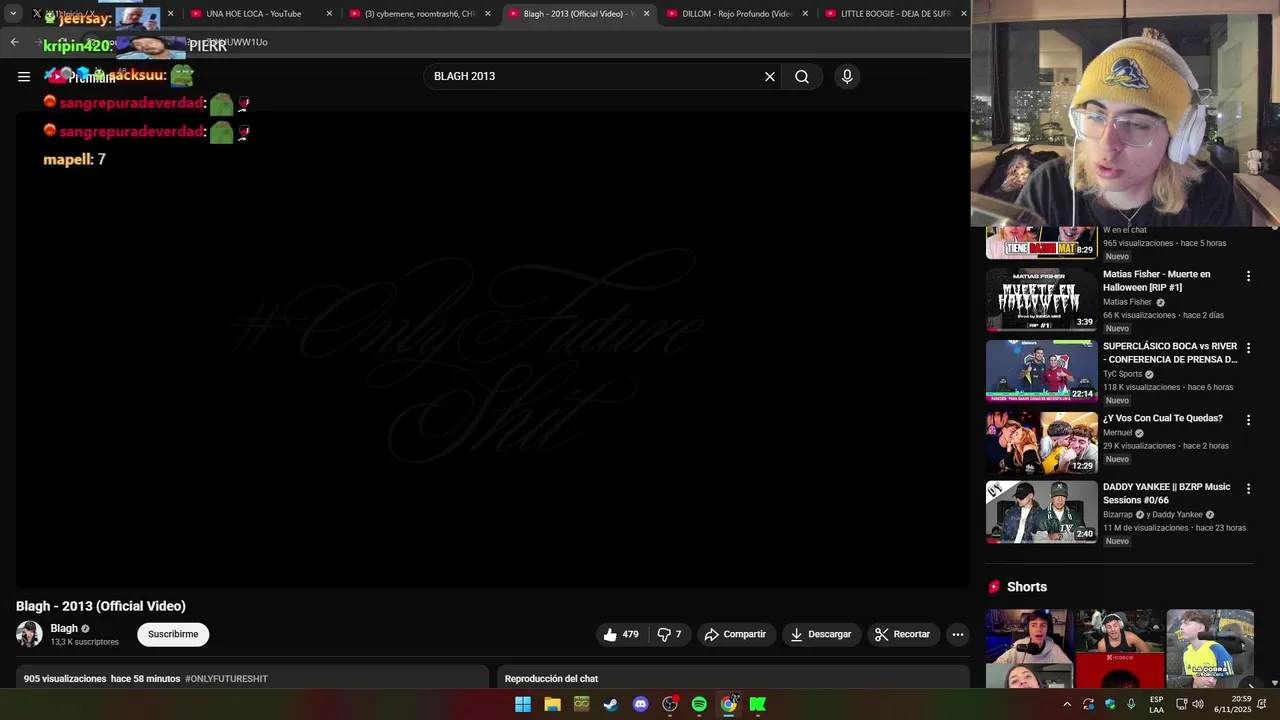Open ¿Y Vos Con Cual Te Quedas? thumbnail
This screenshot has height=720, width=1280.
tap(1041, 443)
